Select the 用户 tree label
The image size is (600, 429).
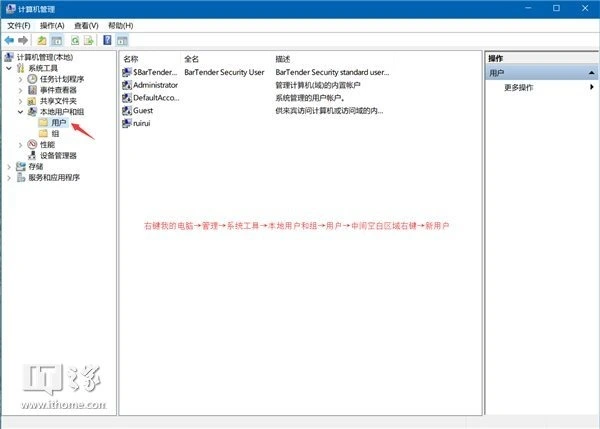coord(59,122)
